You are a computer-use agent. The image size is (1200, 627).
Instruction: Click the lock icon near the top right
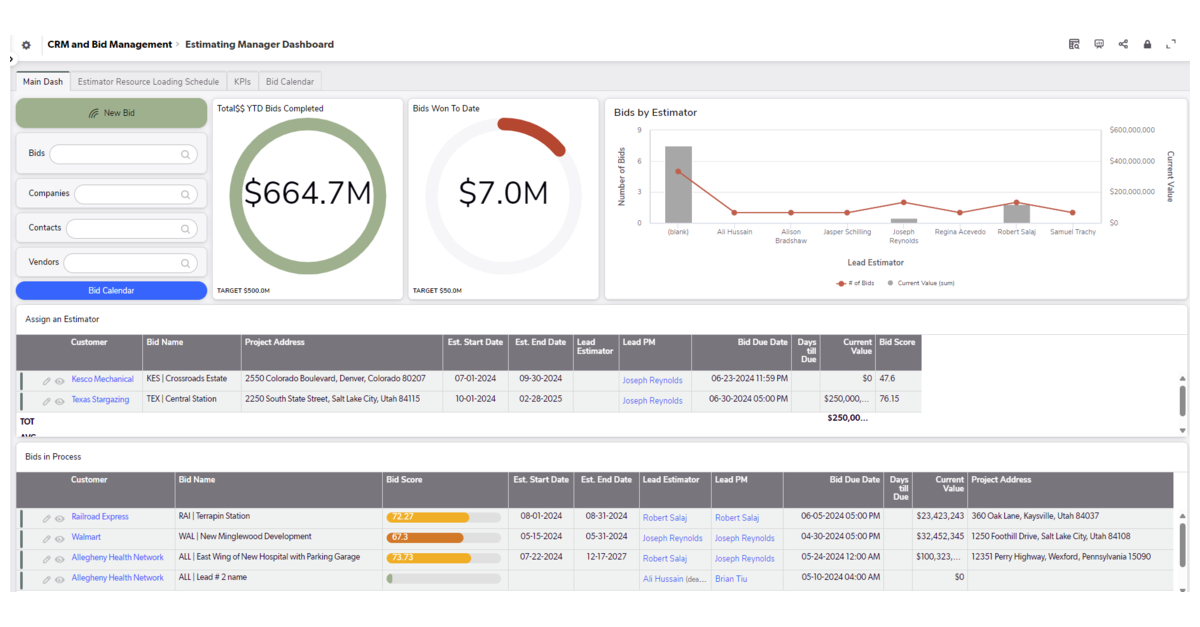point(1146,44)
